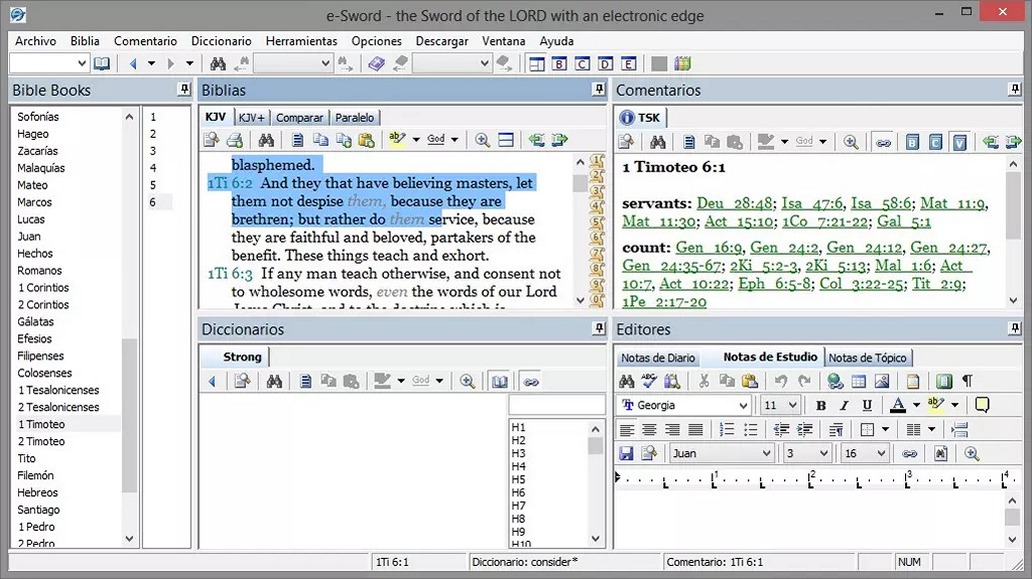The image size is (1032, 579).
Task: Click the text highlight color button in the editor
Action: (x=936, y=405)
